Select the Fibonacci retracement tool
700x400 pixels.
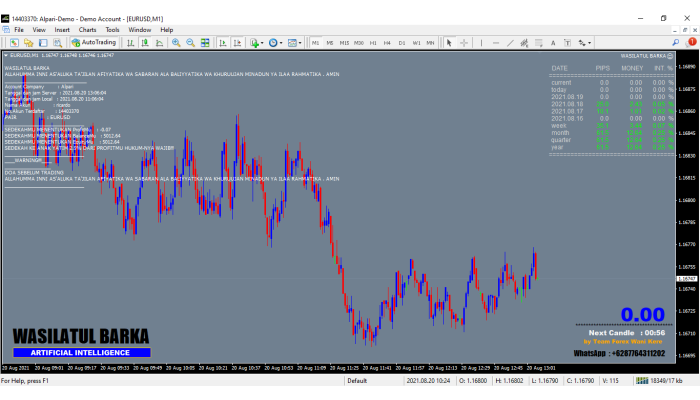click(540, 43)
